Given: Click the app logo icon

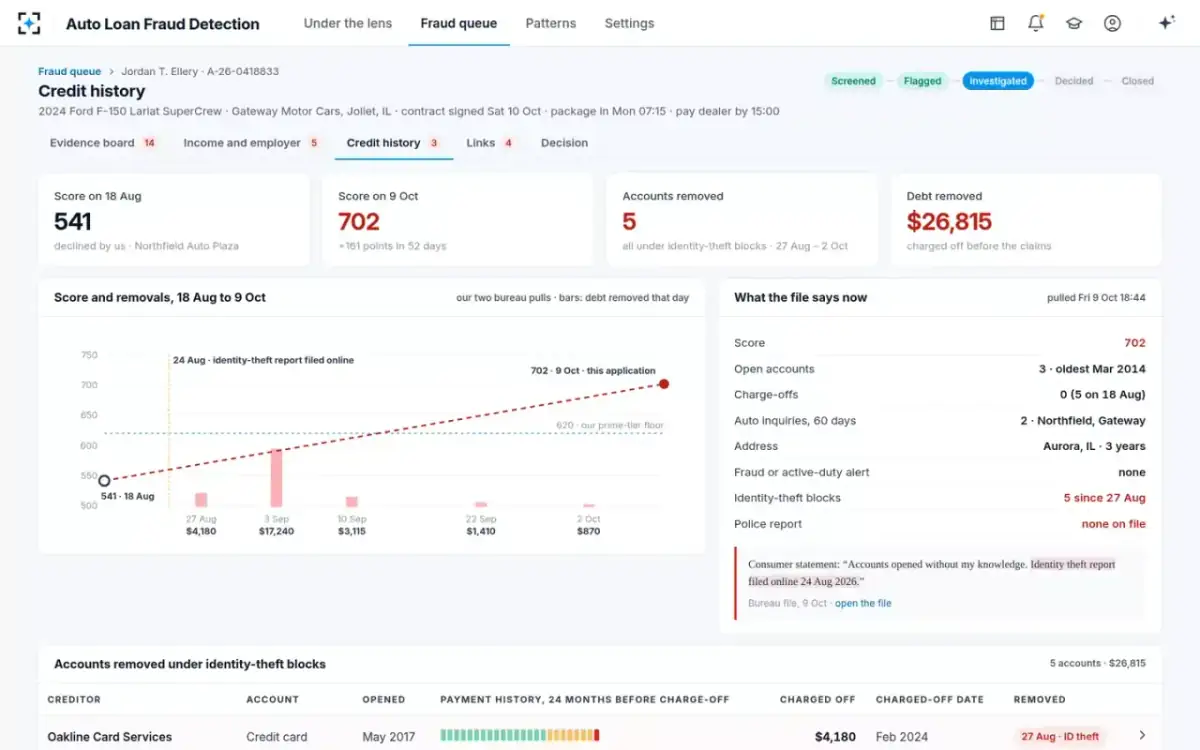Looking at the screenshot, I should [29, 23].
